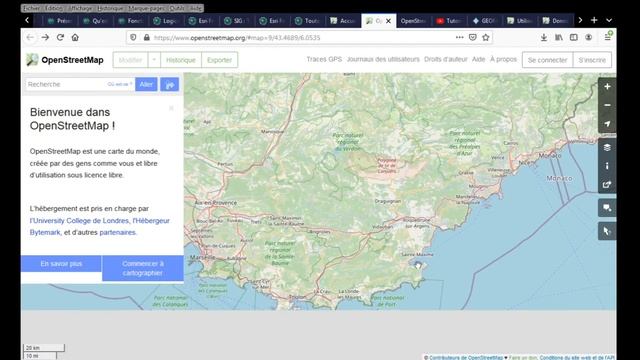The width and height of the screenshot is (640, 360).
Task: Expand the Modifier editor dropdown arrow
Action: click(154, 60)
